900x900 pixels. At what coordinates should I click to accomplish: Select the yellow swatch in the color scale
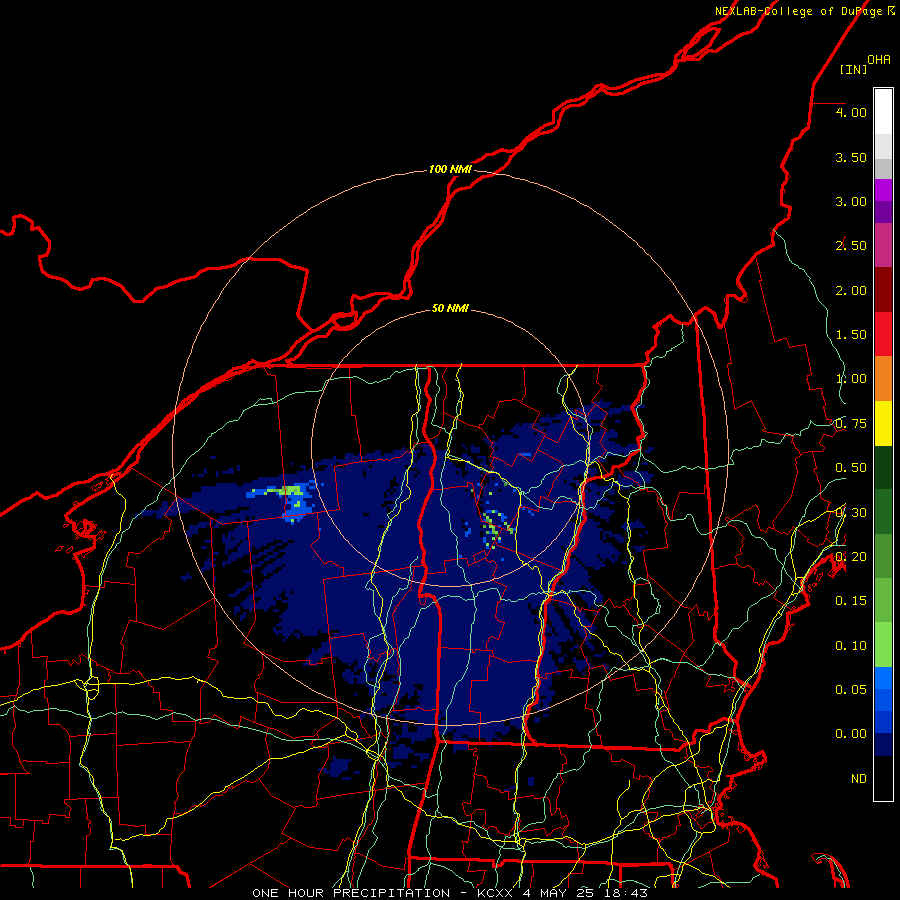coord(883,423)
